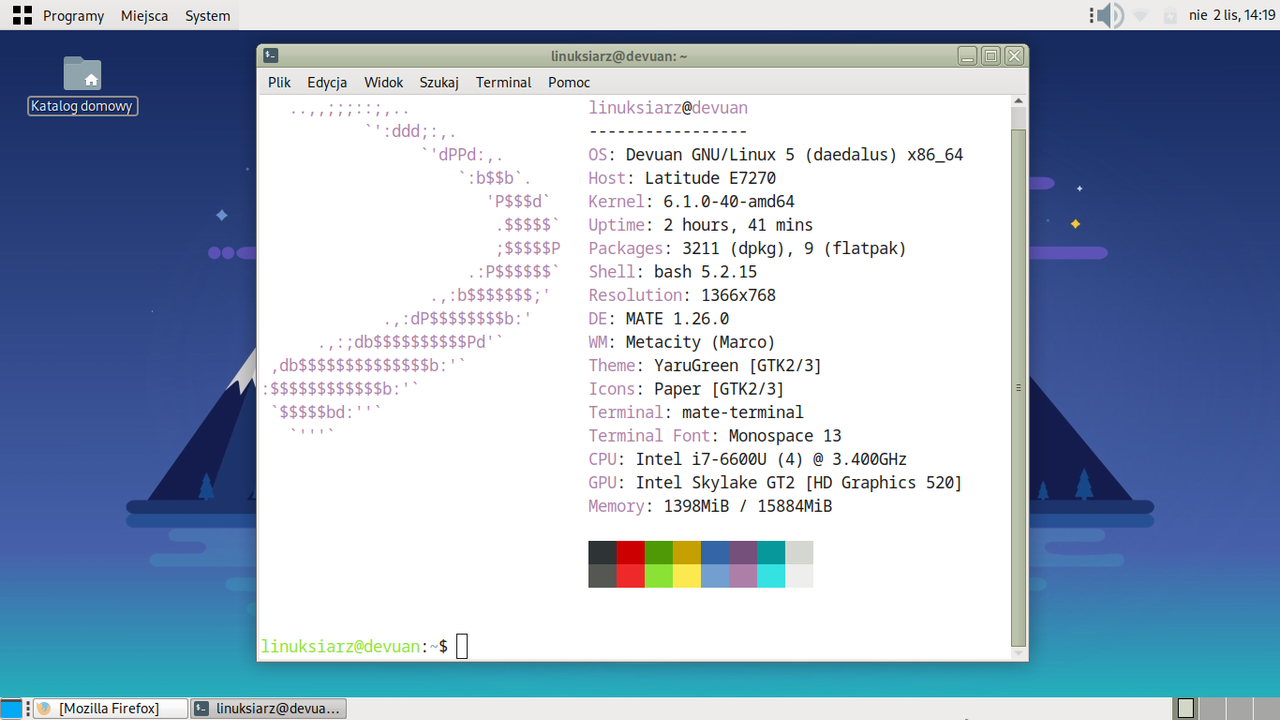Click the 'GPU: Intel Skylake GT2' line
Screen dimensions: 1280x720
[775, 482]
